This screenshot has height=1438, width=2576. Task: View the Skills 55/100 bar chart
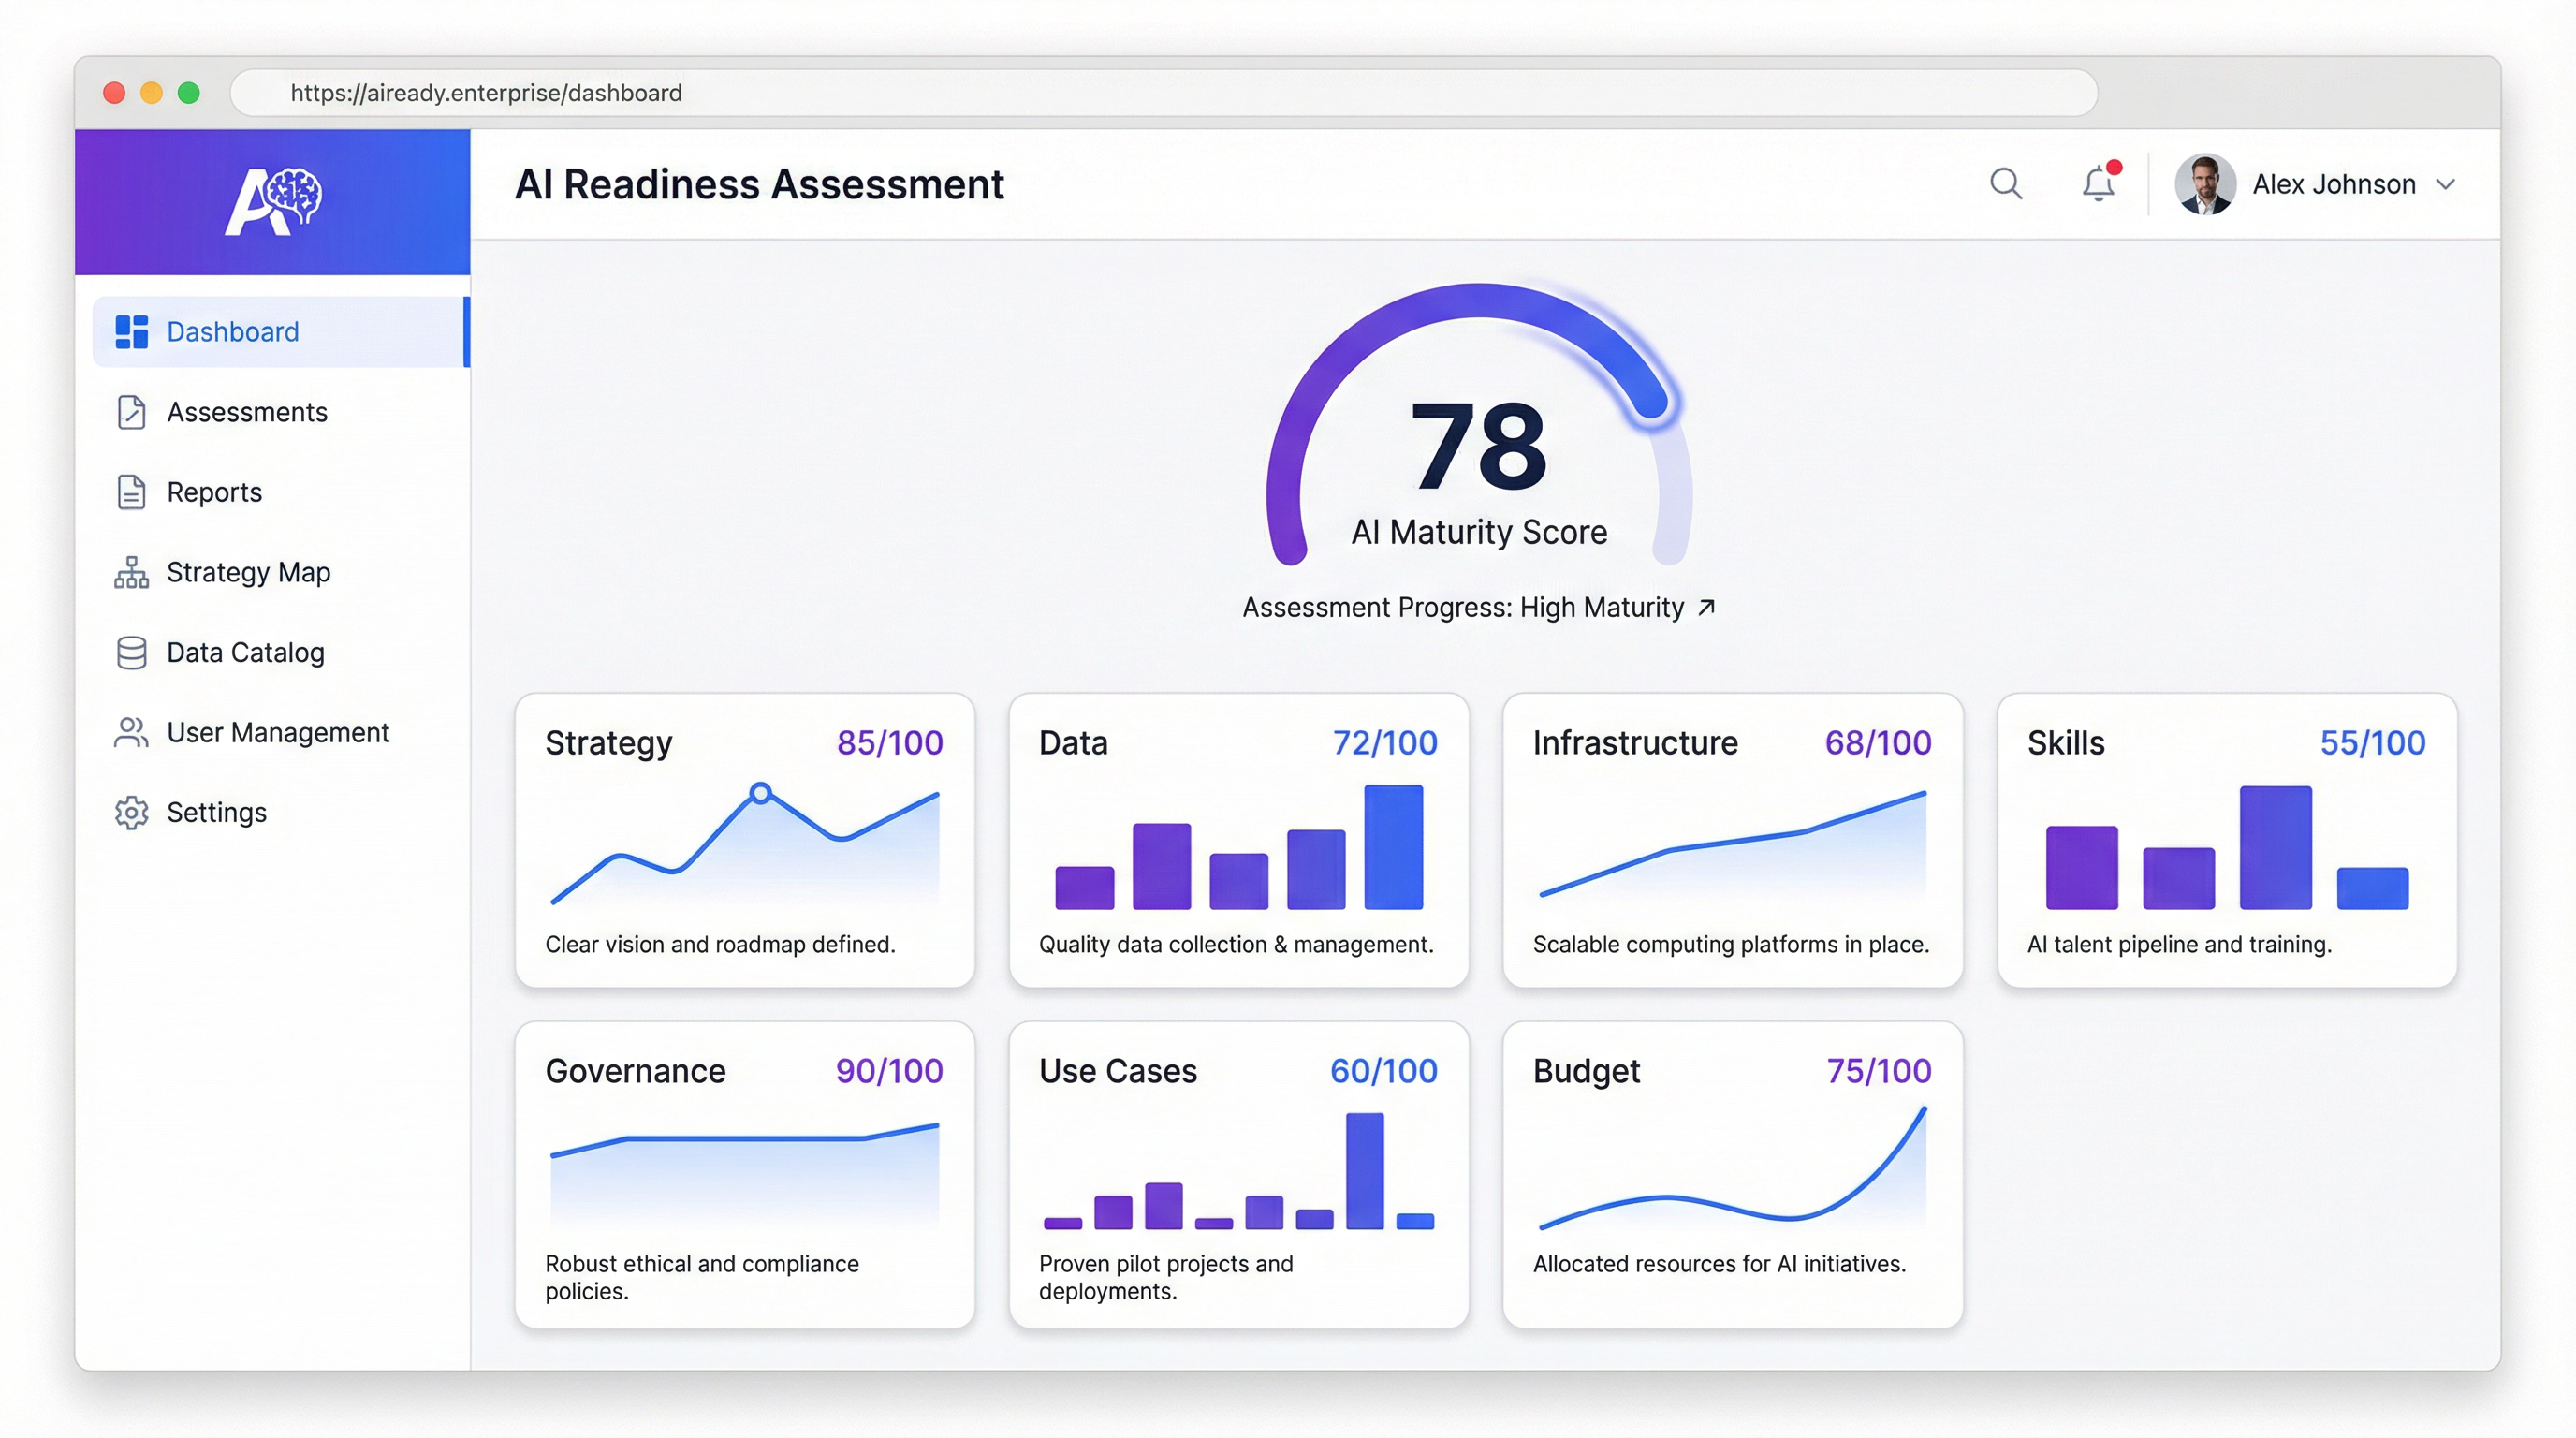[x=2226, y=860]
